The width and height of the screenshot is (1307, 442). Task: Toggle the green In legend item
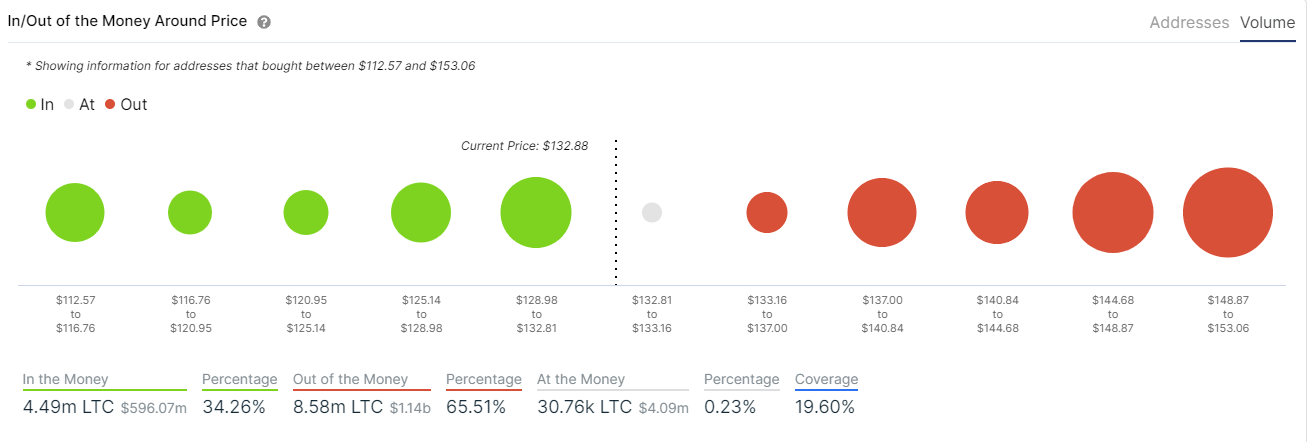point(40,104)
